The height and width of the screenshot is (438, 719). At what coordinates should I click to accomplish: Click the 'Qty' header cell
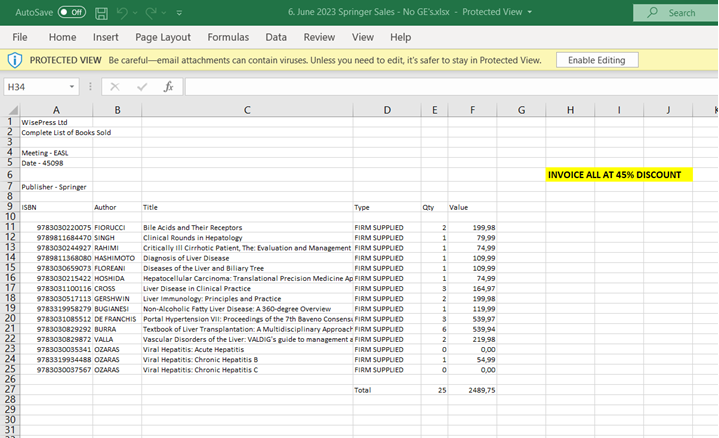(434, 207)
